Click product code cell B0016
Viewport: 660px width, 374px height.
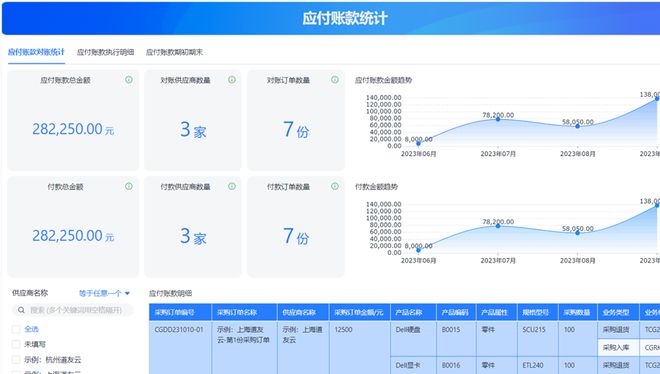click(x=456, y=365)
